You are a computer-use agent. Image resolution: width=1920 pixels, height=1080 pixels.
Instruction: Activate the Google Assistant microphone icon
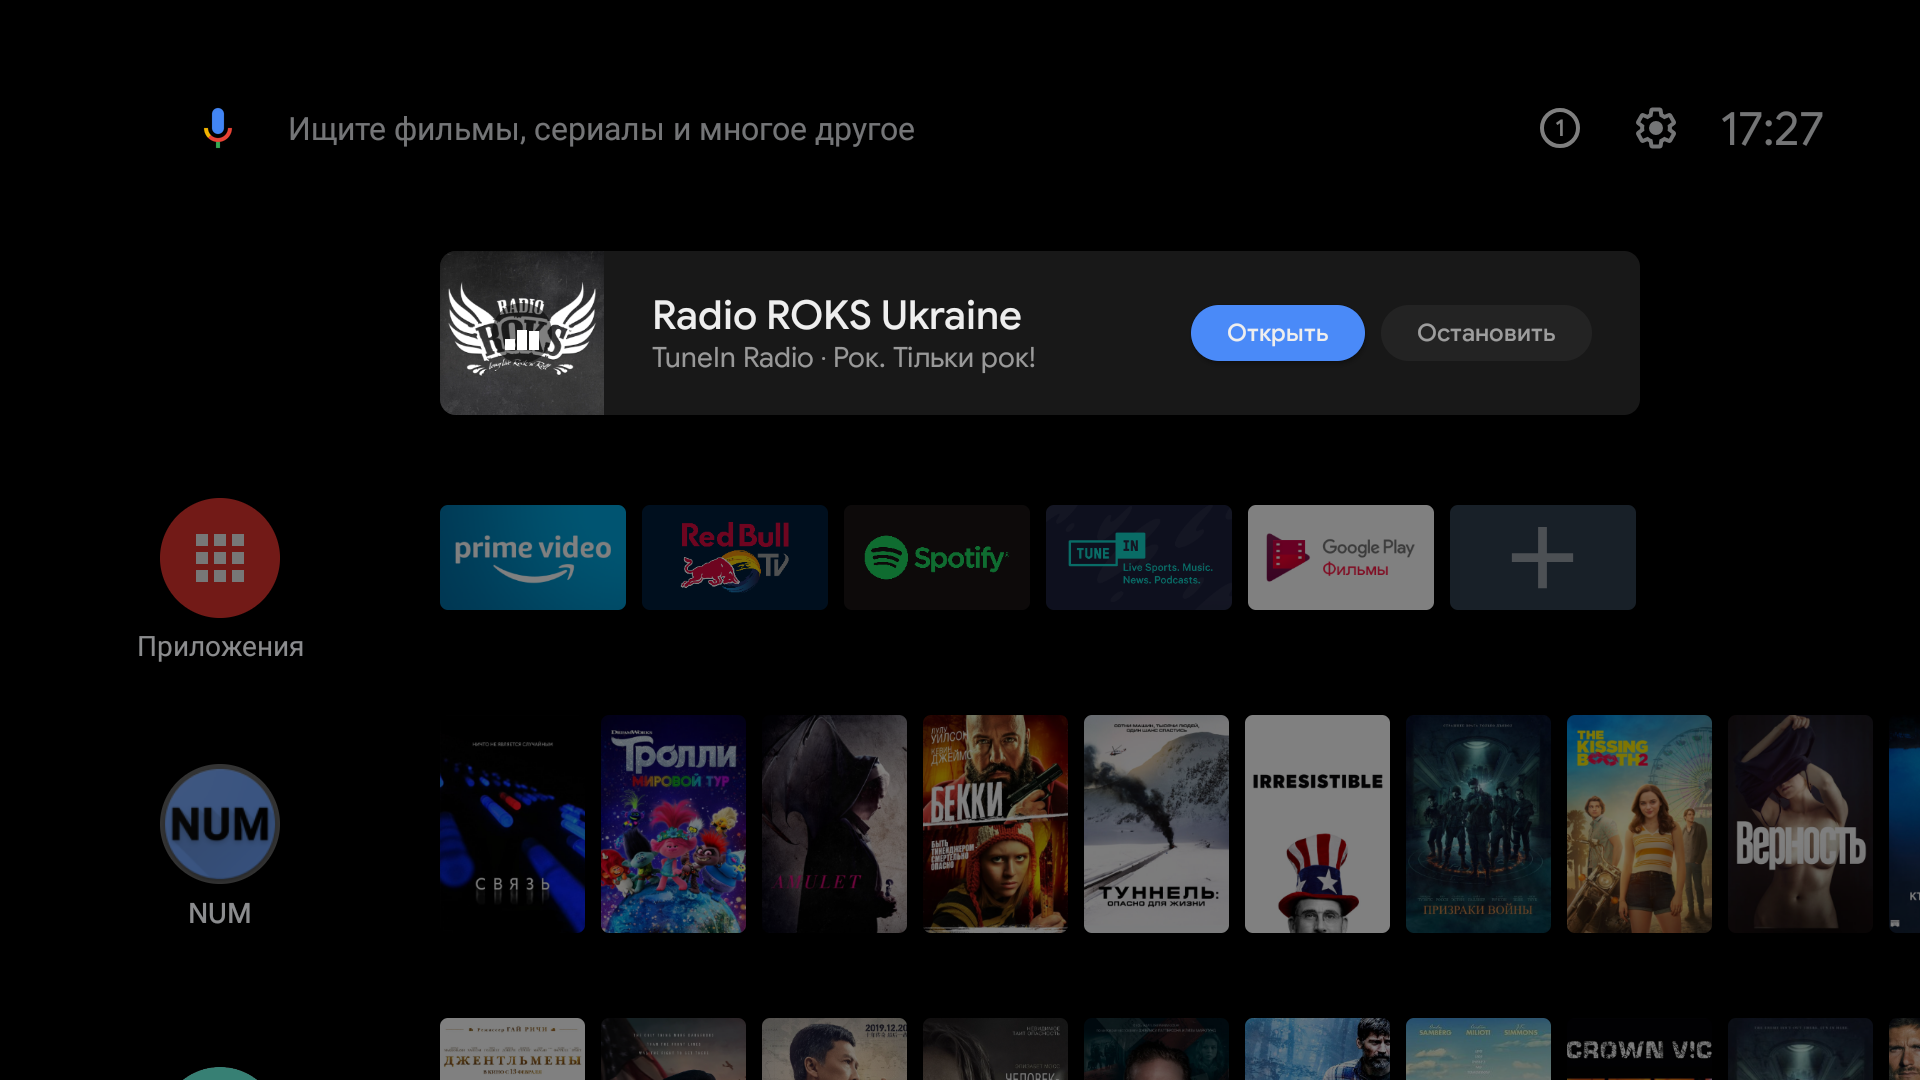pyautogui.click(x=218, y=128)
